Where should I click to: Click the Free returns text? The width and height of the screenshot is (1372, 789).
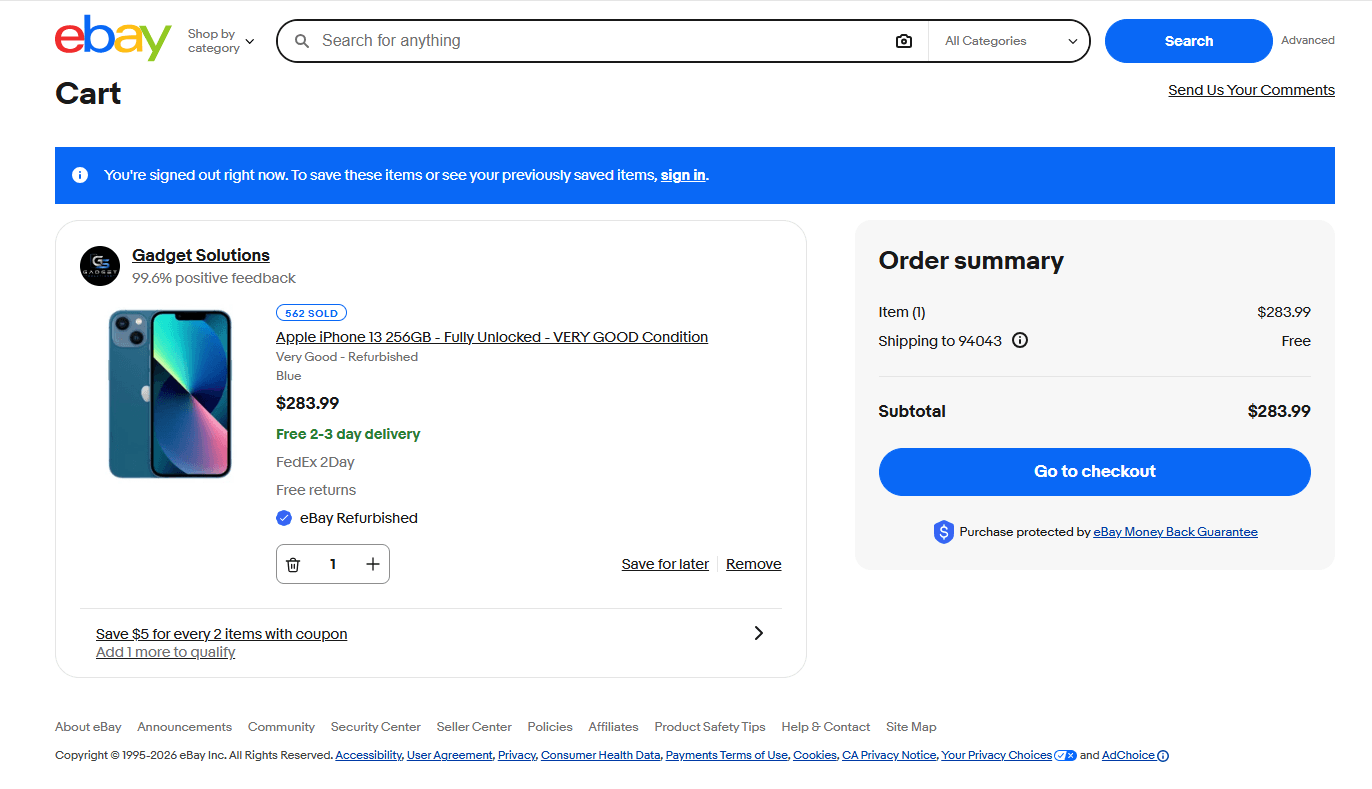click(316, 490)
